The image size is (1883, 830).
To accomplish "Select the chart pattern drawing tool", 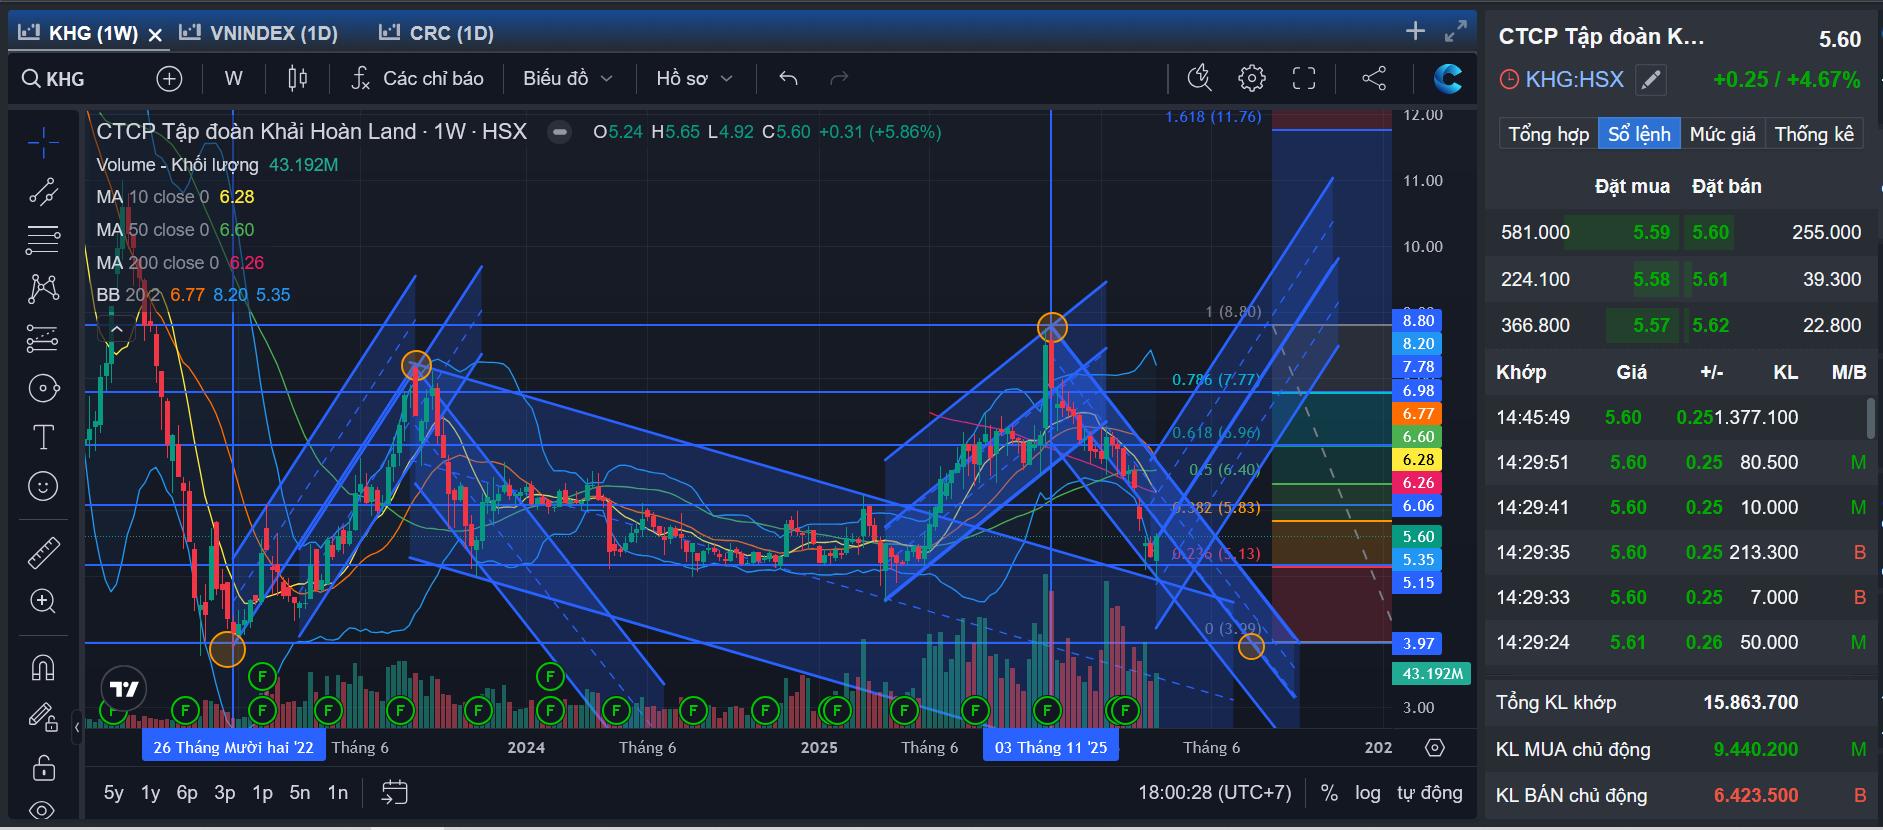I will (x=43, y=289).
